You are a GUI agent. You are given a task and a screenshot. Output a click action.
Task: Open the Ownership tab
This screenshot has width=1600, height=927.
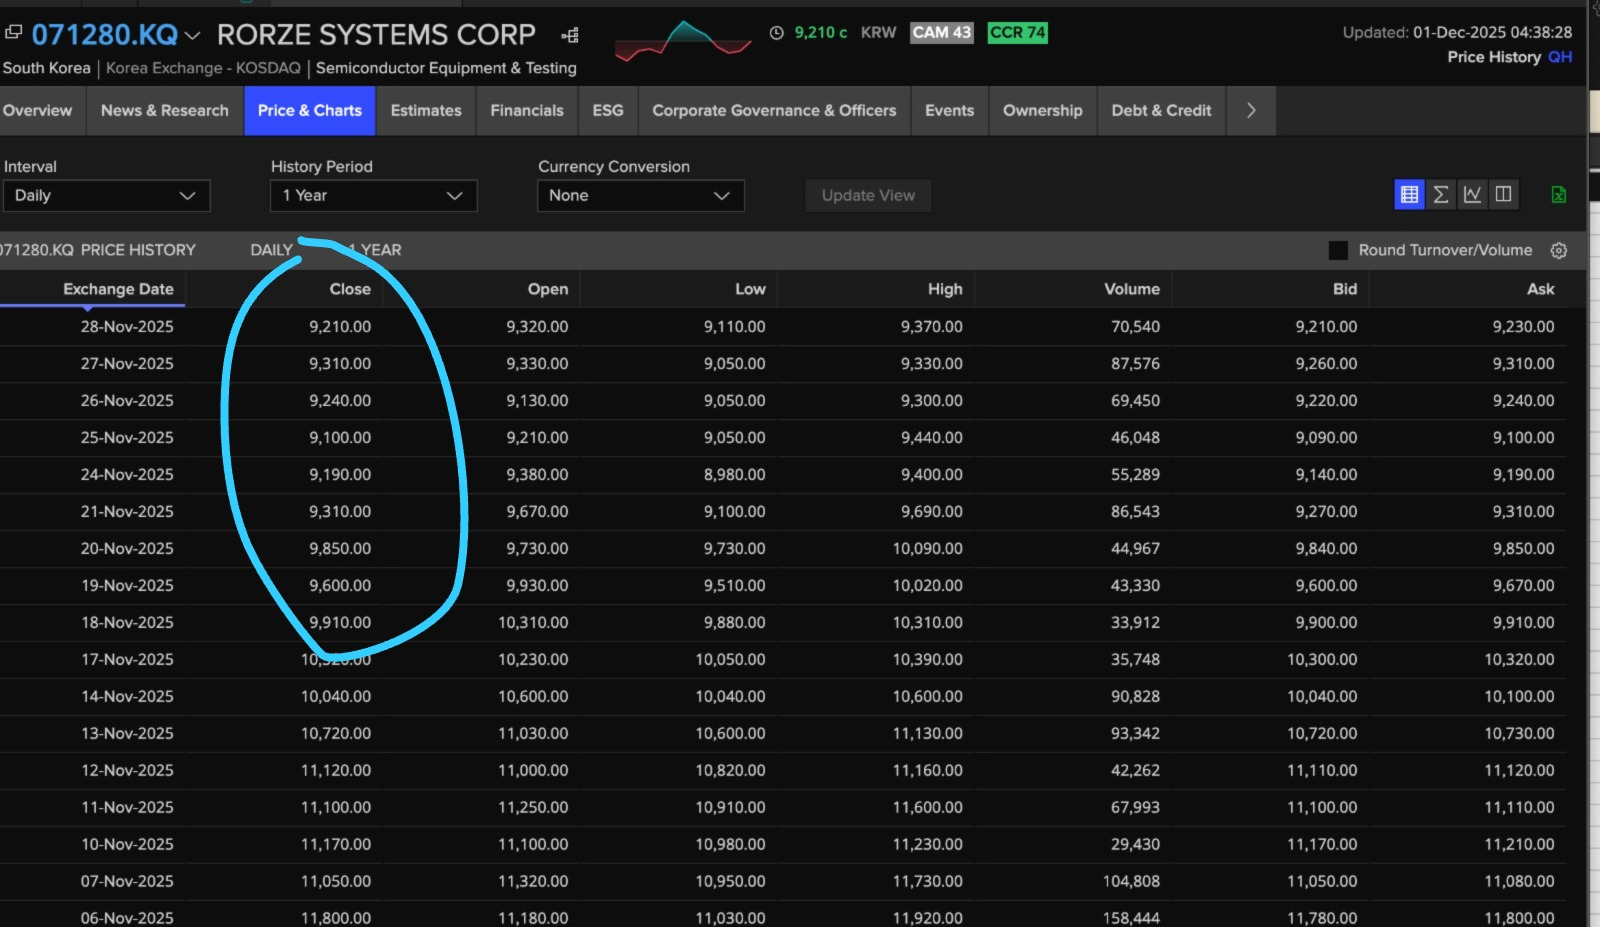coord(1043,110)
